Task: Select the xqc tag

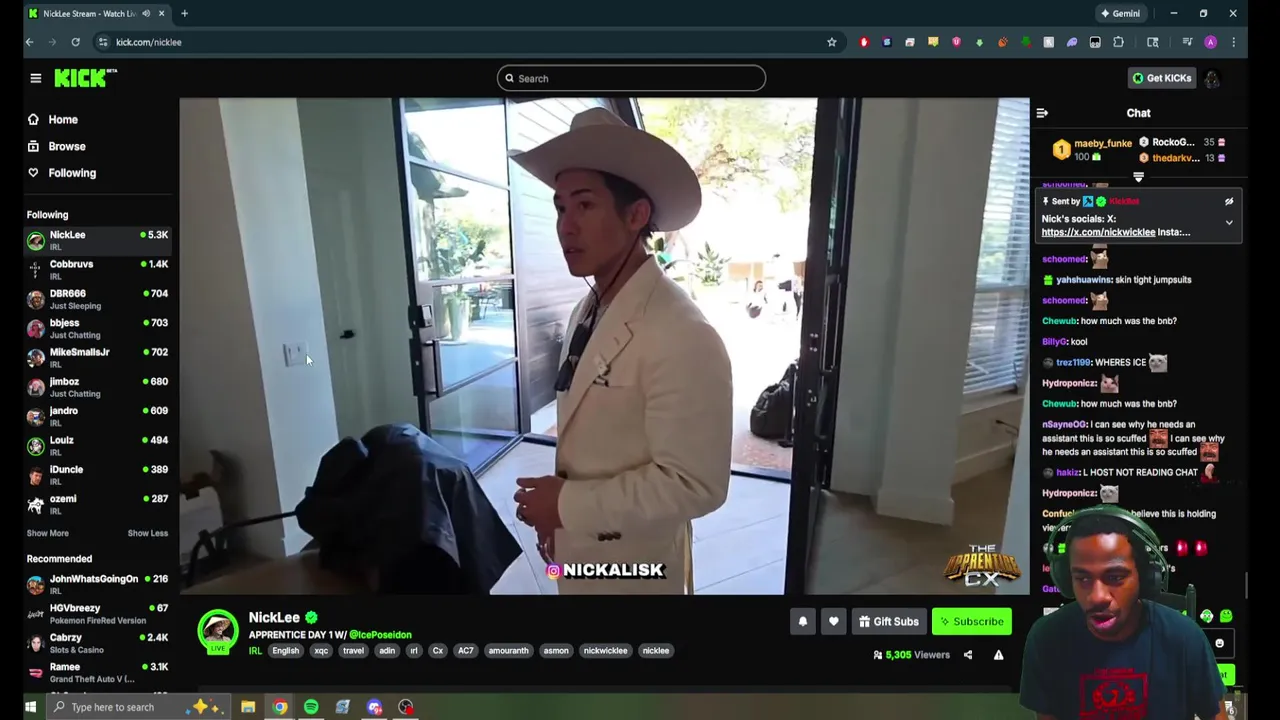Action: click(x=321, y=651)
